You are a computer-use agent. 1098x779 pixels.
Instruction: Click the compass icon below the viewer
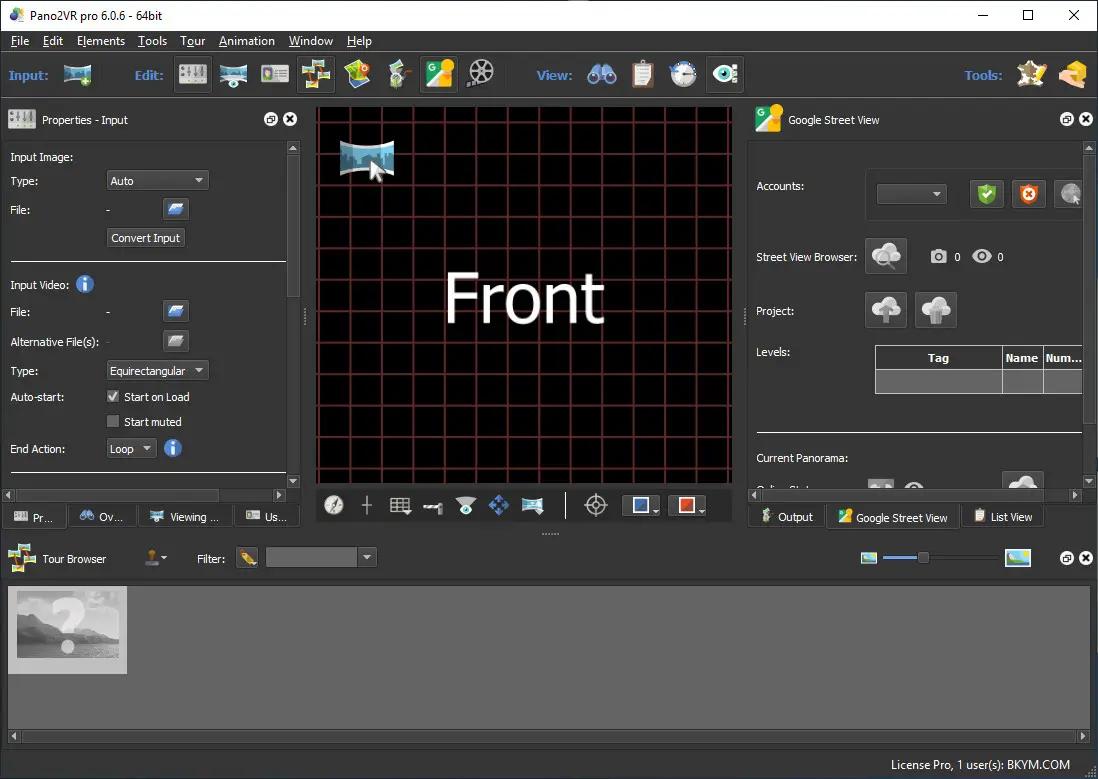click(x=334, y=506)
